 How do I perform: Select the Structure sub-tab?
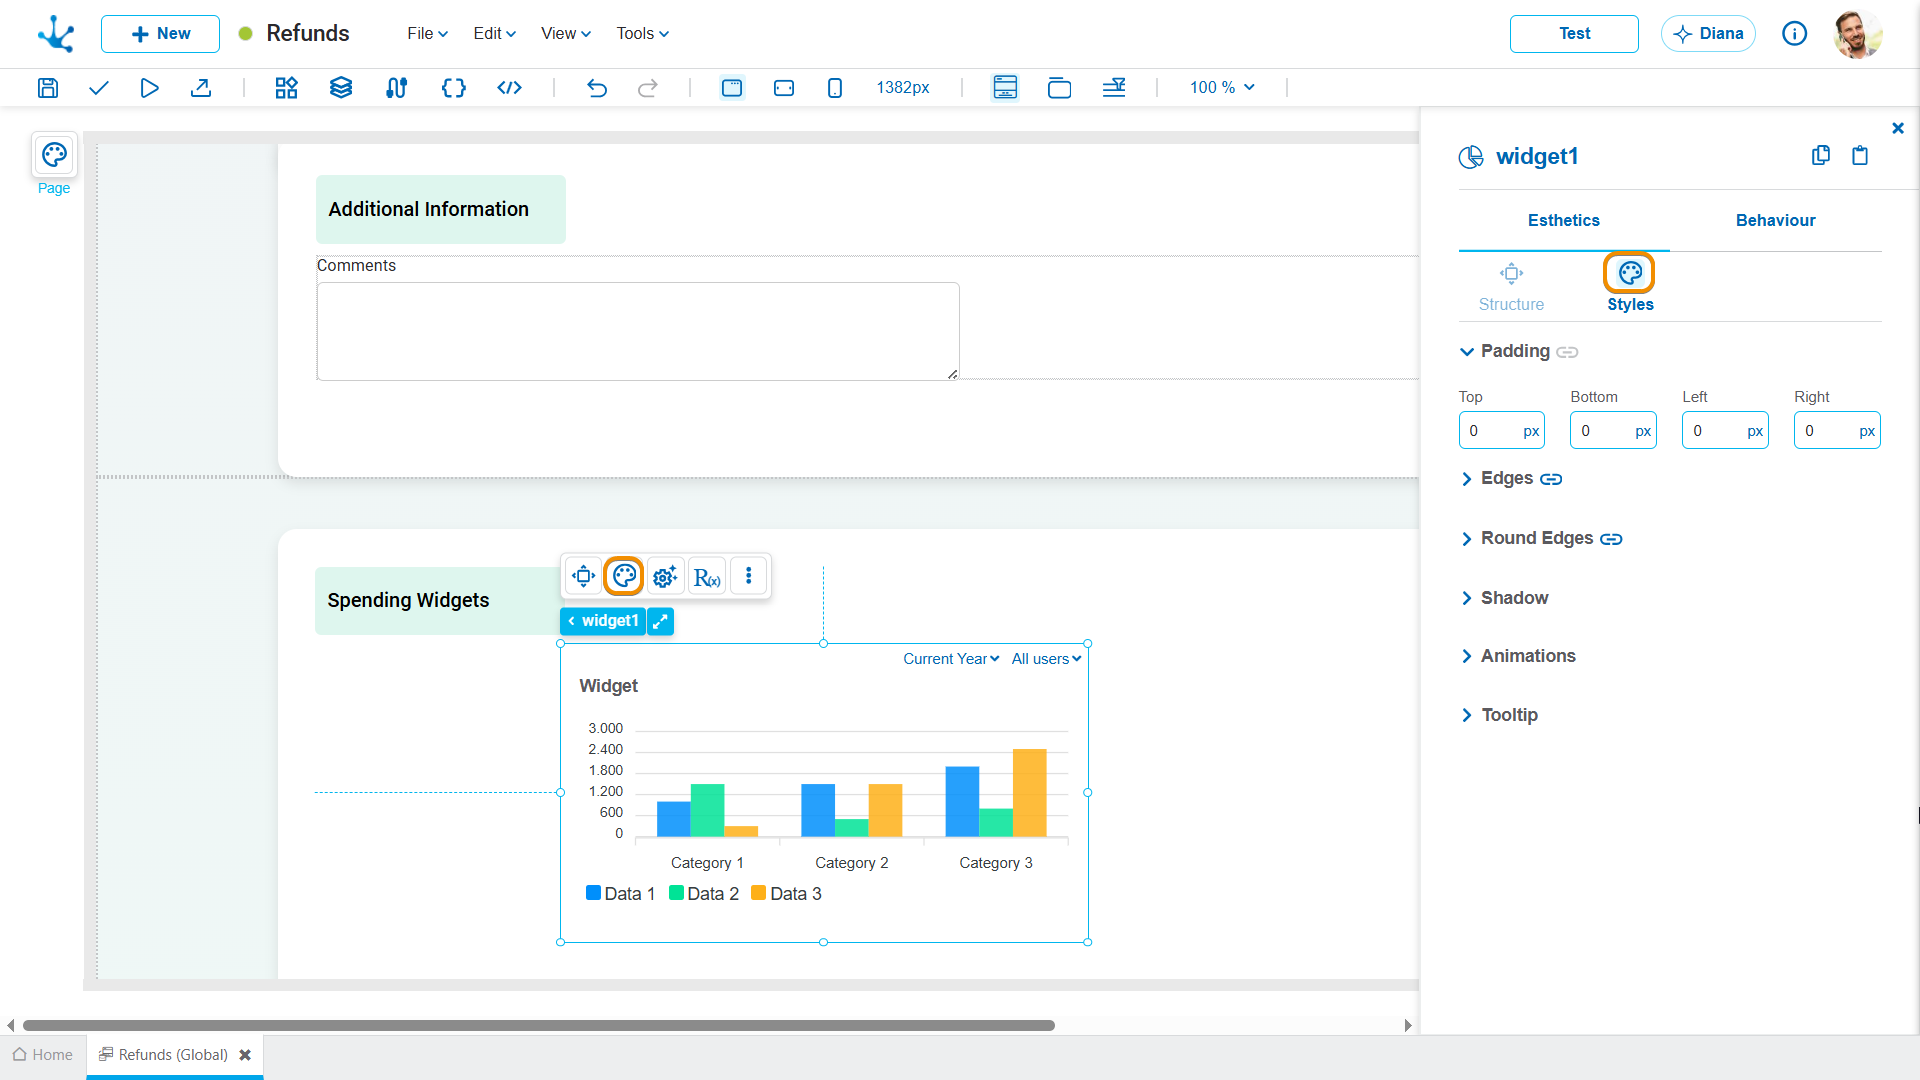click(1511, 288)
